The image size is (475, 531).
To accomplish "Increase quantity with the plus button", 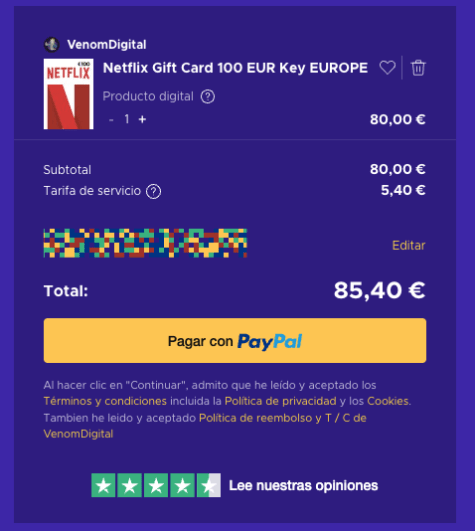I will coord(143,119).
